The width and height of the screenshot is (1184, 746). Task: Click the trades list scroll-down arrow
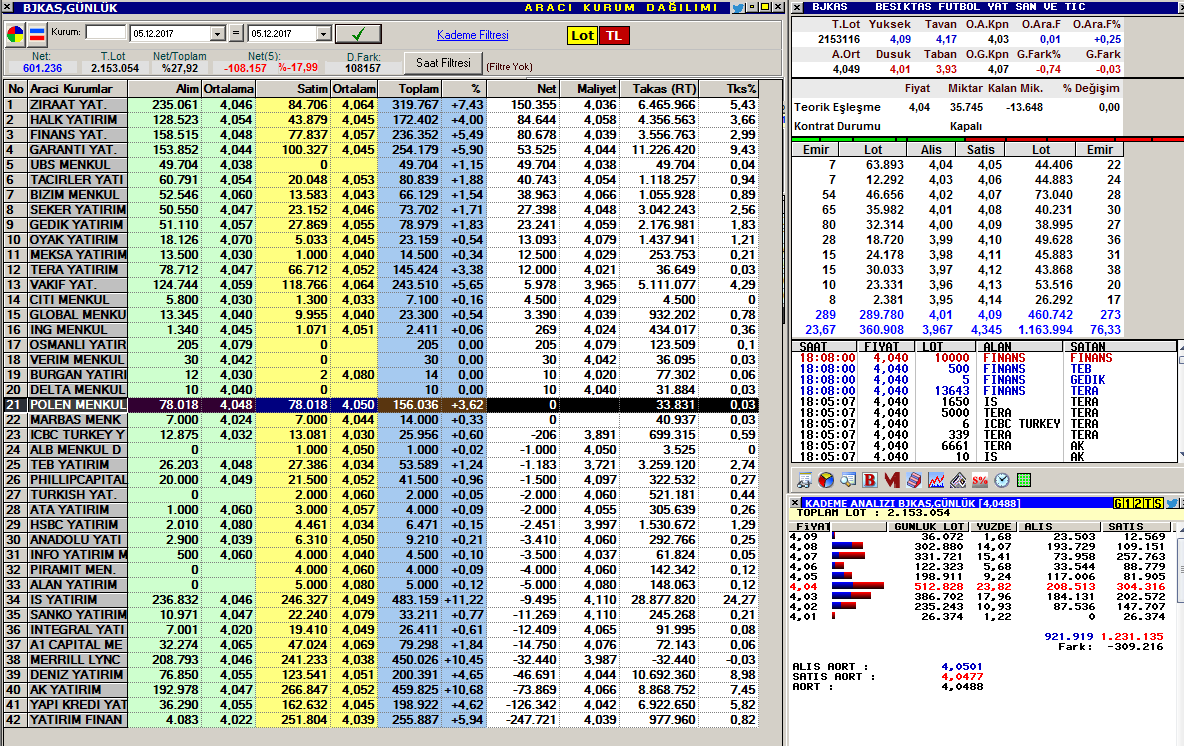pos(1180,455)
